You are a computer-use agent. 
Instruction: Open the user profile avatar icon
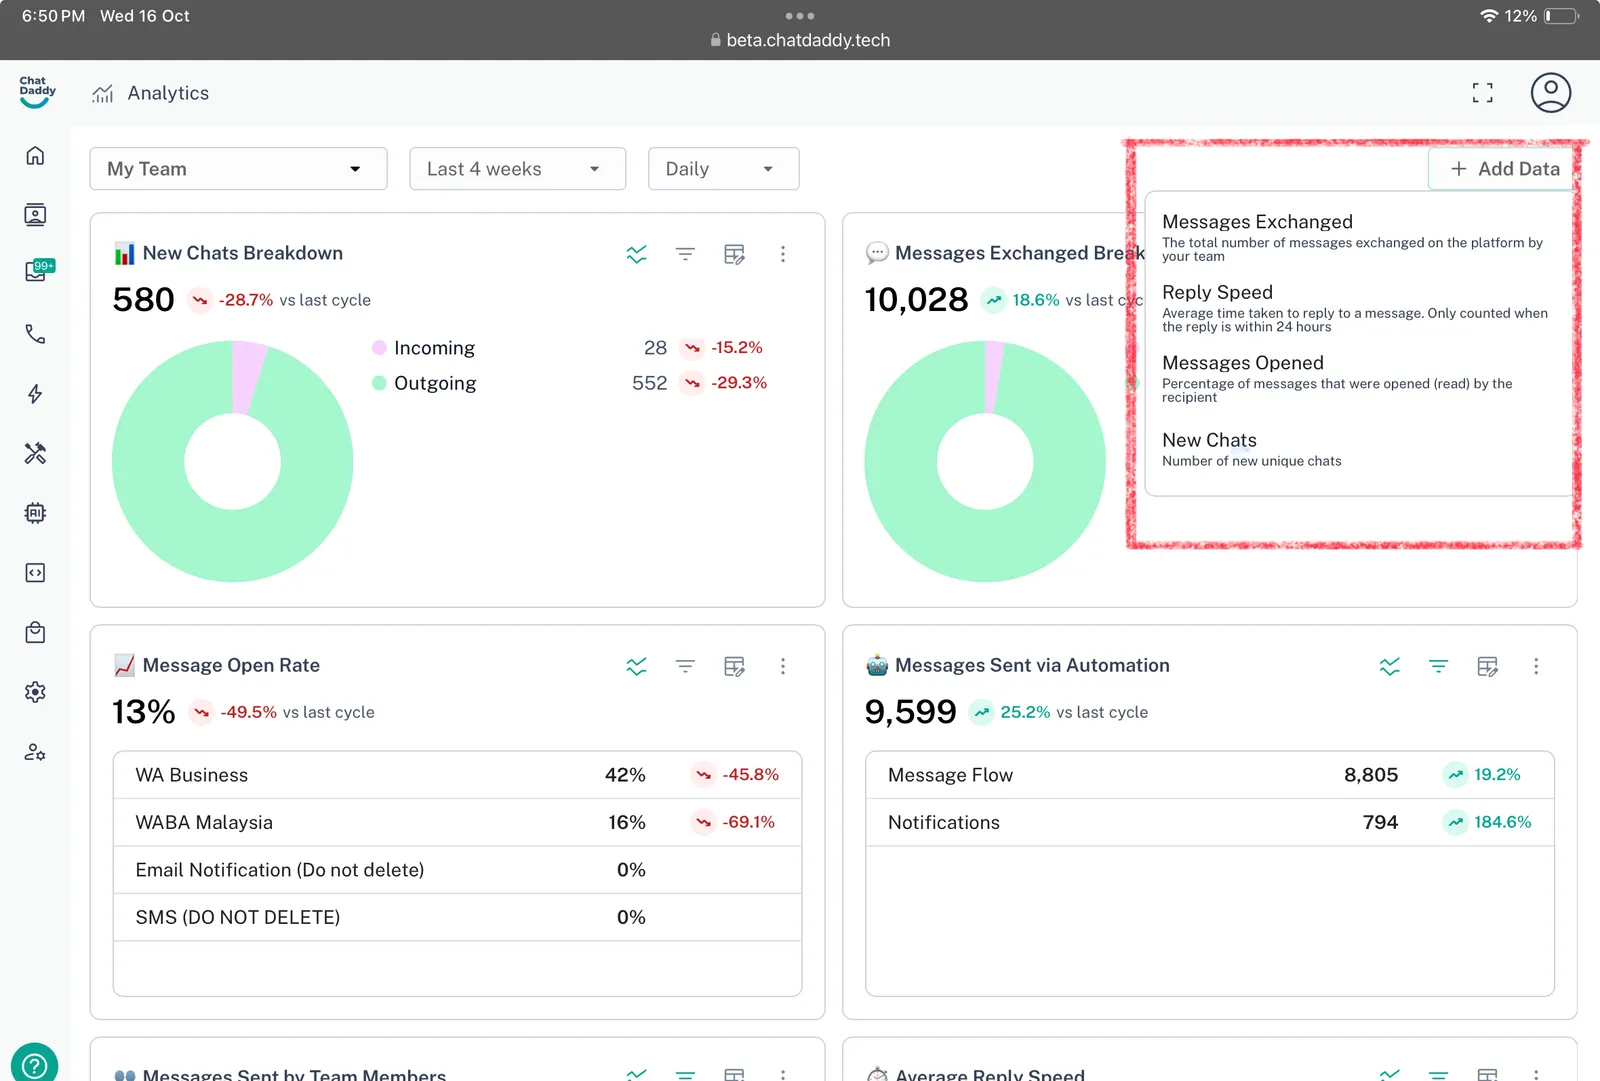tap(1550, 93)
